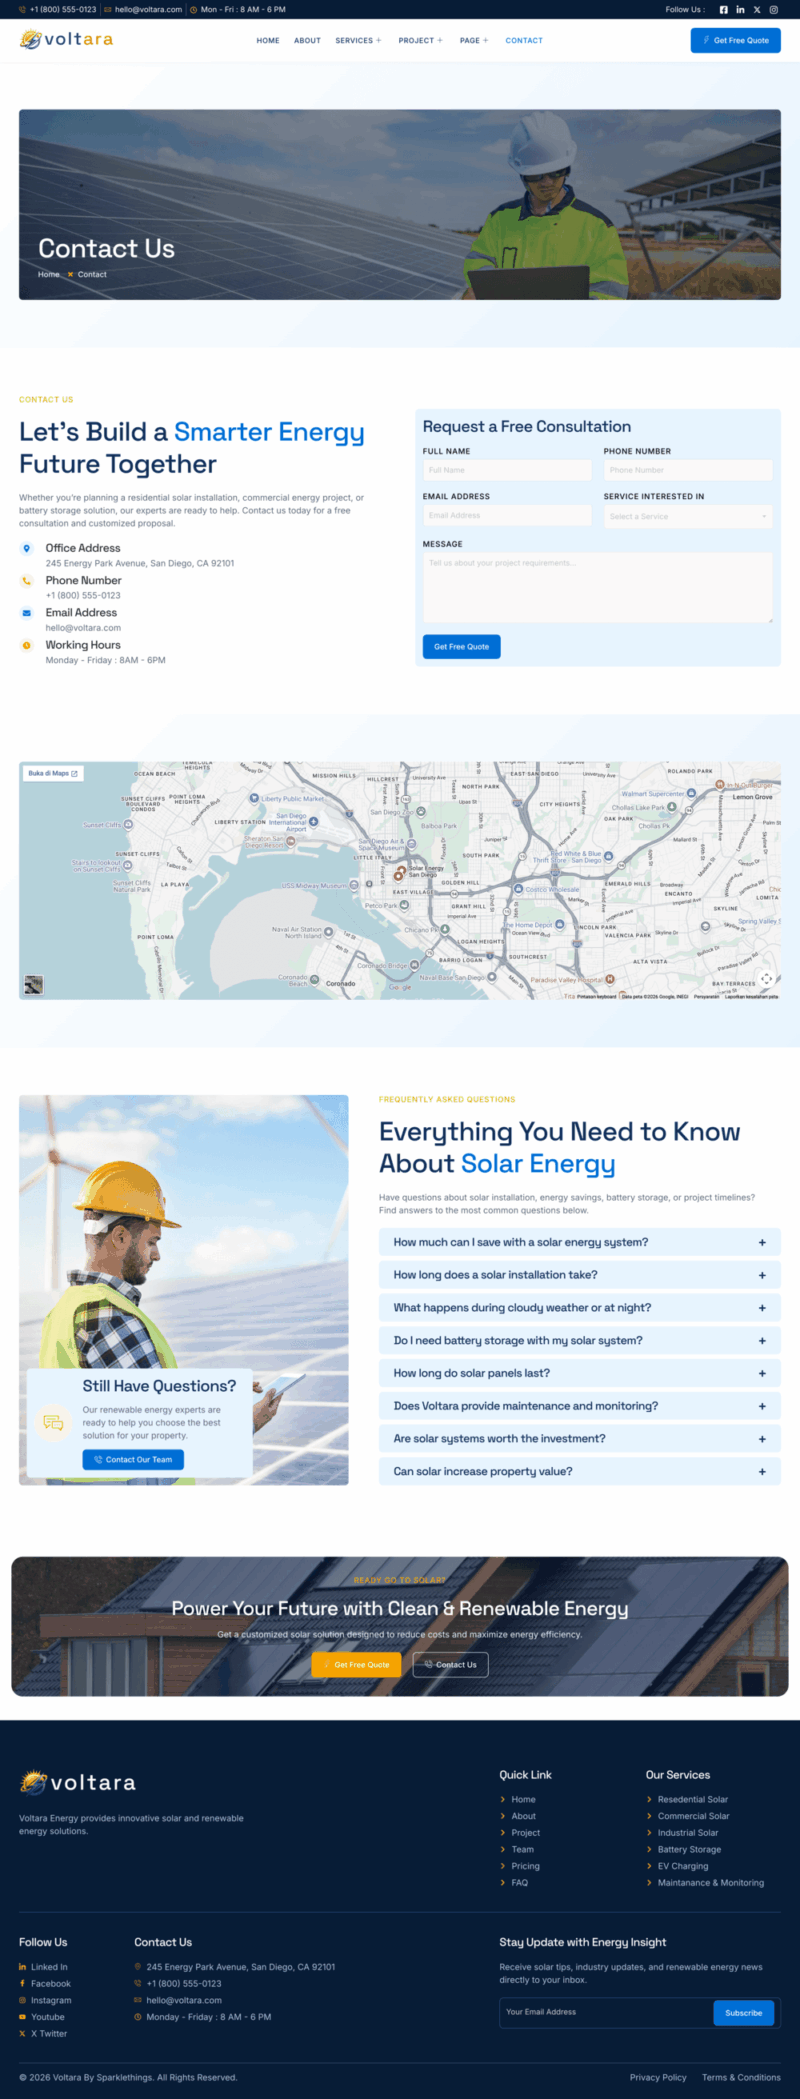
Task: Focus the Your Email Address newsletter field
Action: (x=606, y=2012)
